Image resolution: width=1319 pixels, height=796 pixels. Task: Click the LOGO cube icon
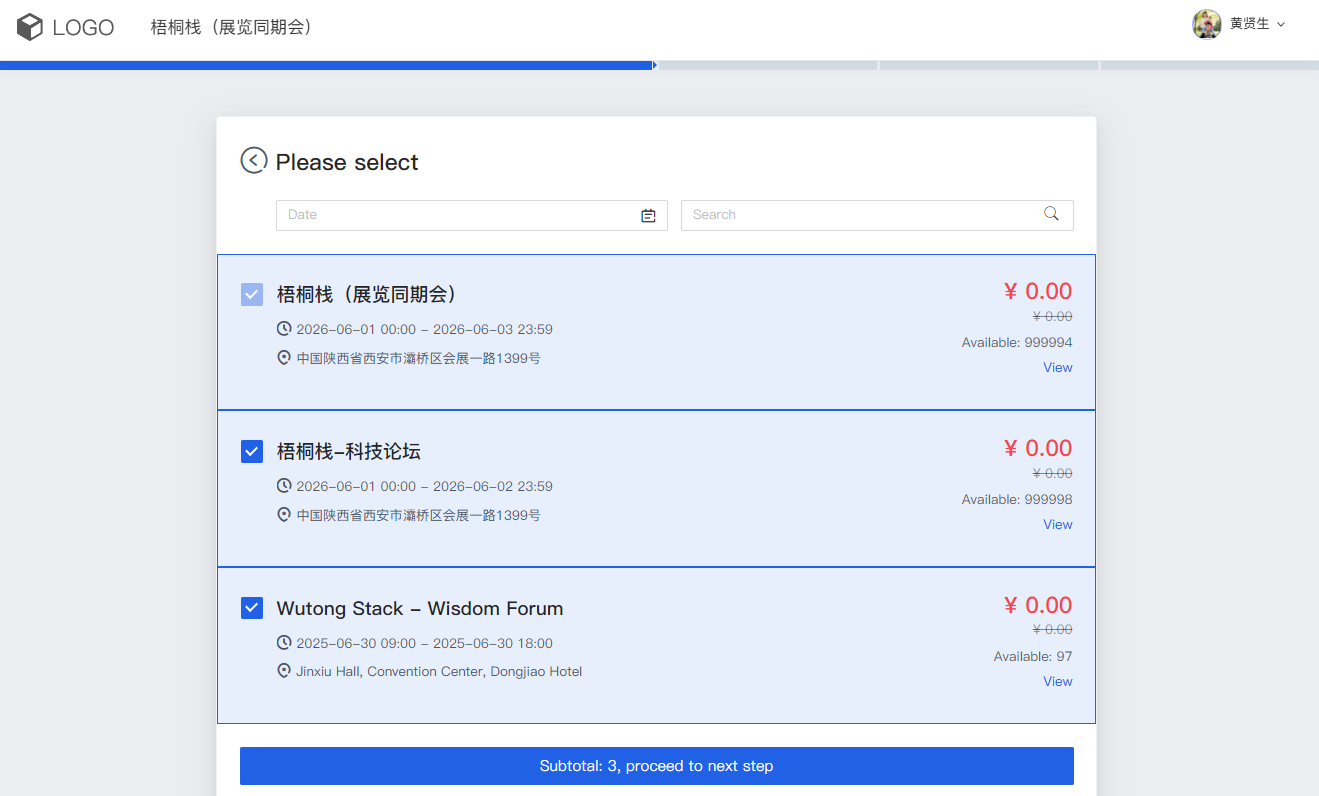click(30, 27)
